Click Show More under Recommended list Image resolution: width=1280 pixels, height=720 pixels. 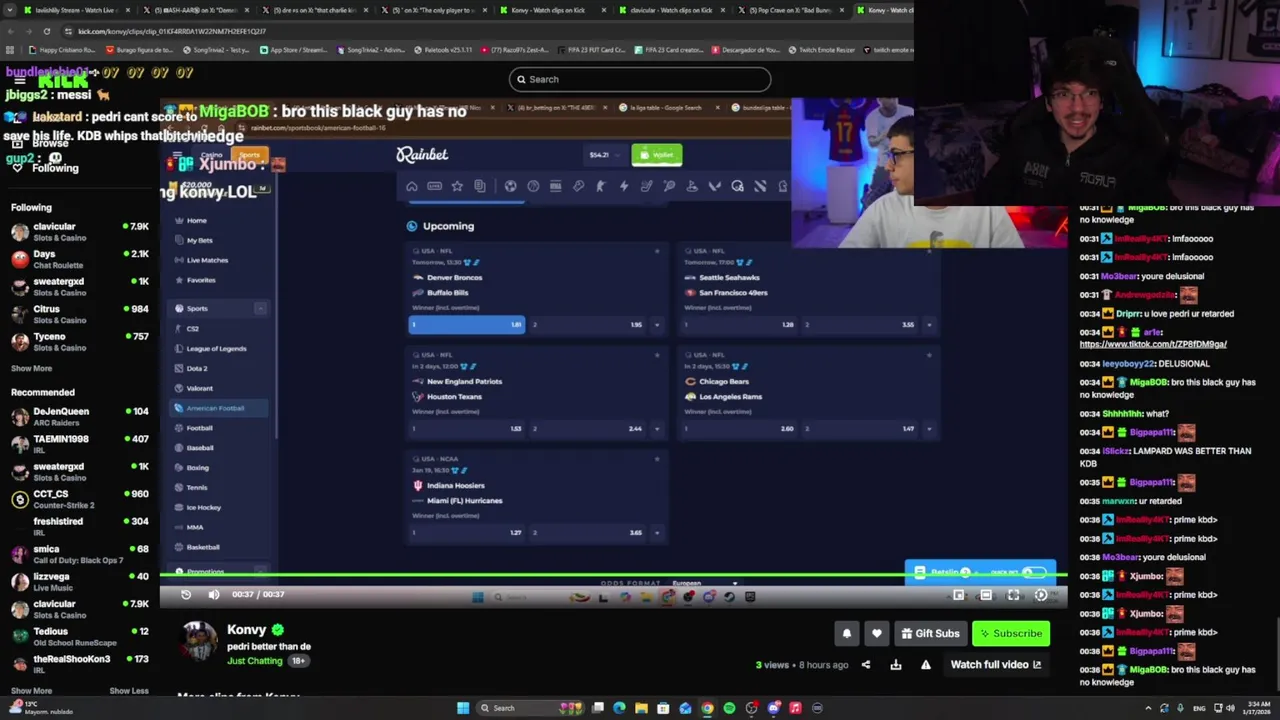tap(31, 690)
